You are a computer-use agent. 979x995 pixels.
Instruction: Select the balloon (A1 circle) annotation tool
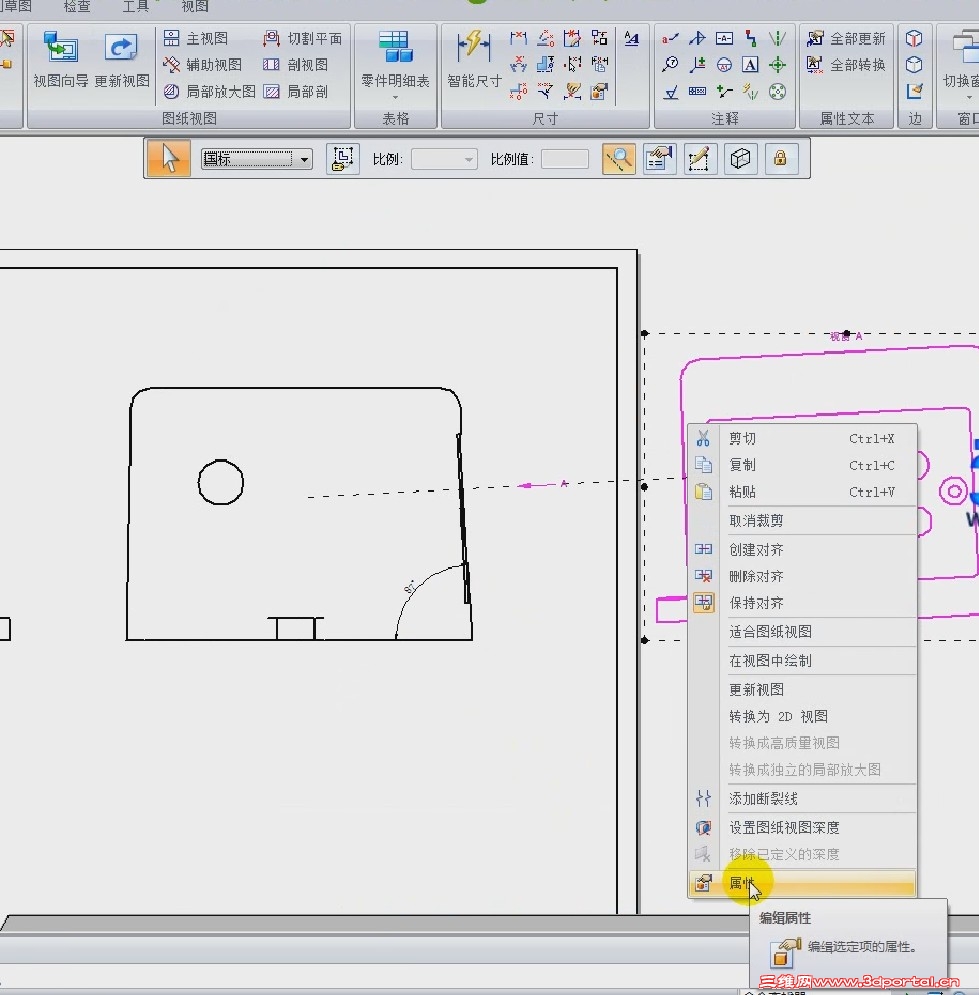point(724,65)
